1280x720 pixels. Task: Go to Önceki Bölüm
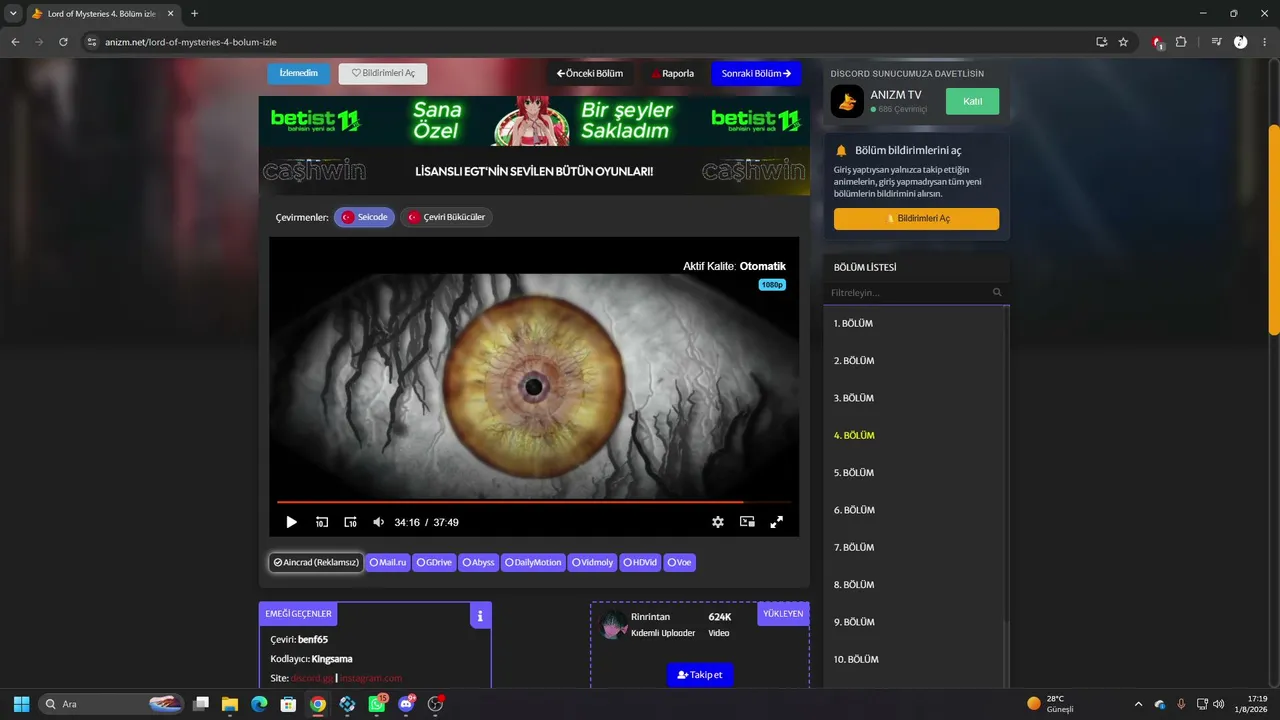tap(590, 73)
